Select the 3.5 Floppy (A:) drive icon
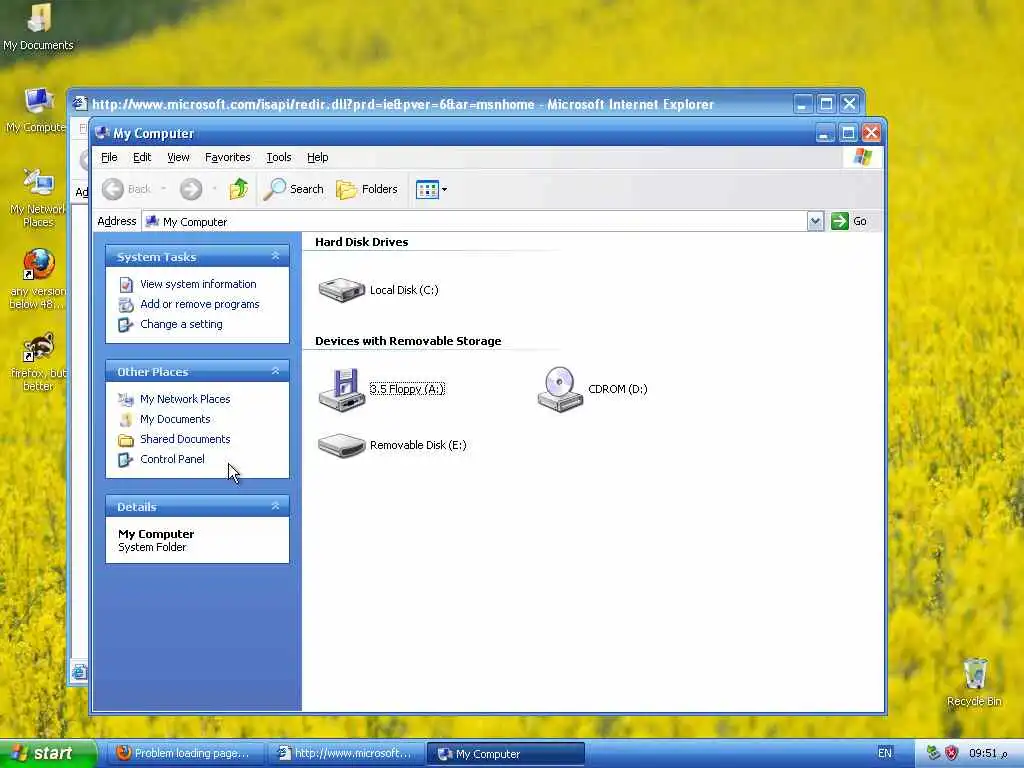The image size is (1024, 768). 340,389
